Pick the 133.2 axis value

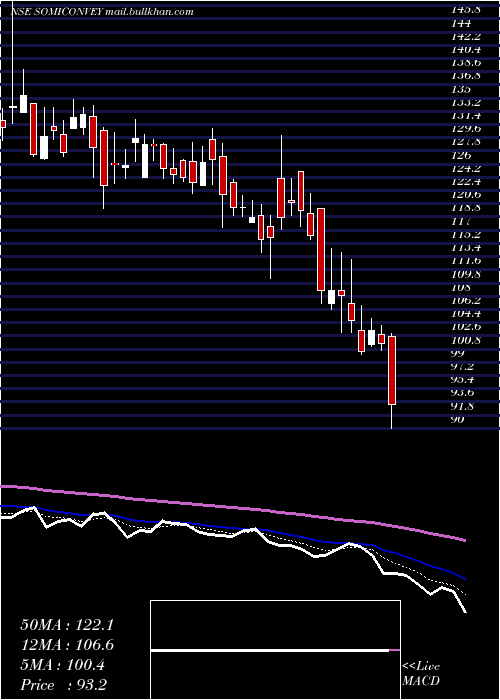pos(468,102)
